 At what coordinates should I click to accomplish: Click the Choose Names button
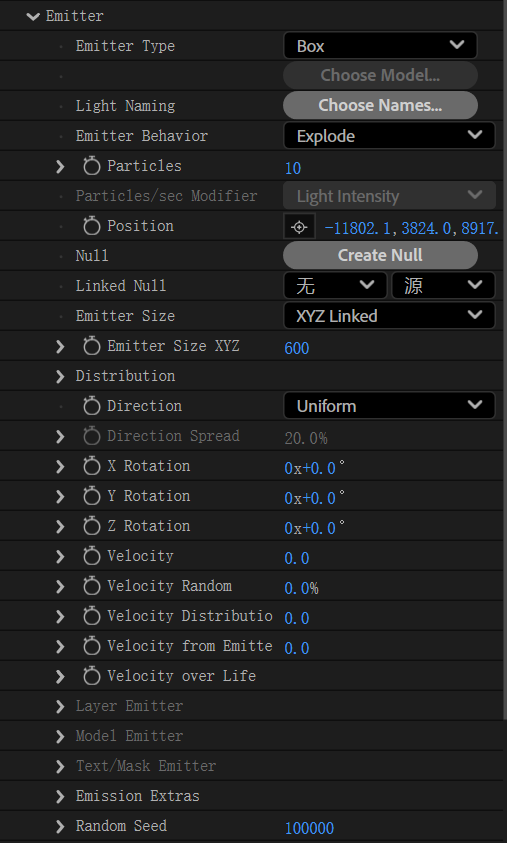coord(380,105)
